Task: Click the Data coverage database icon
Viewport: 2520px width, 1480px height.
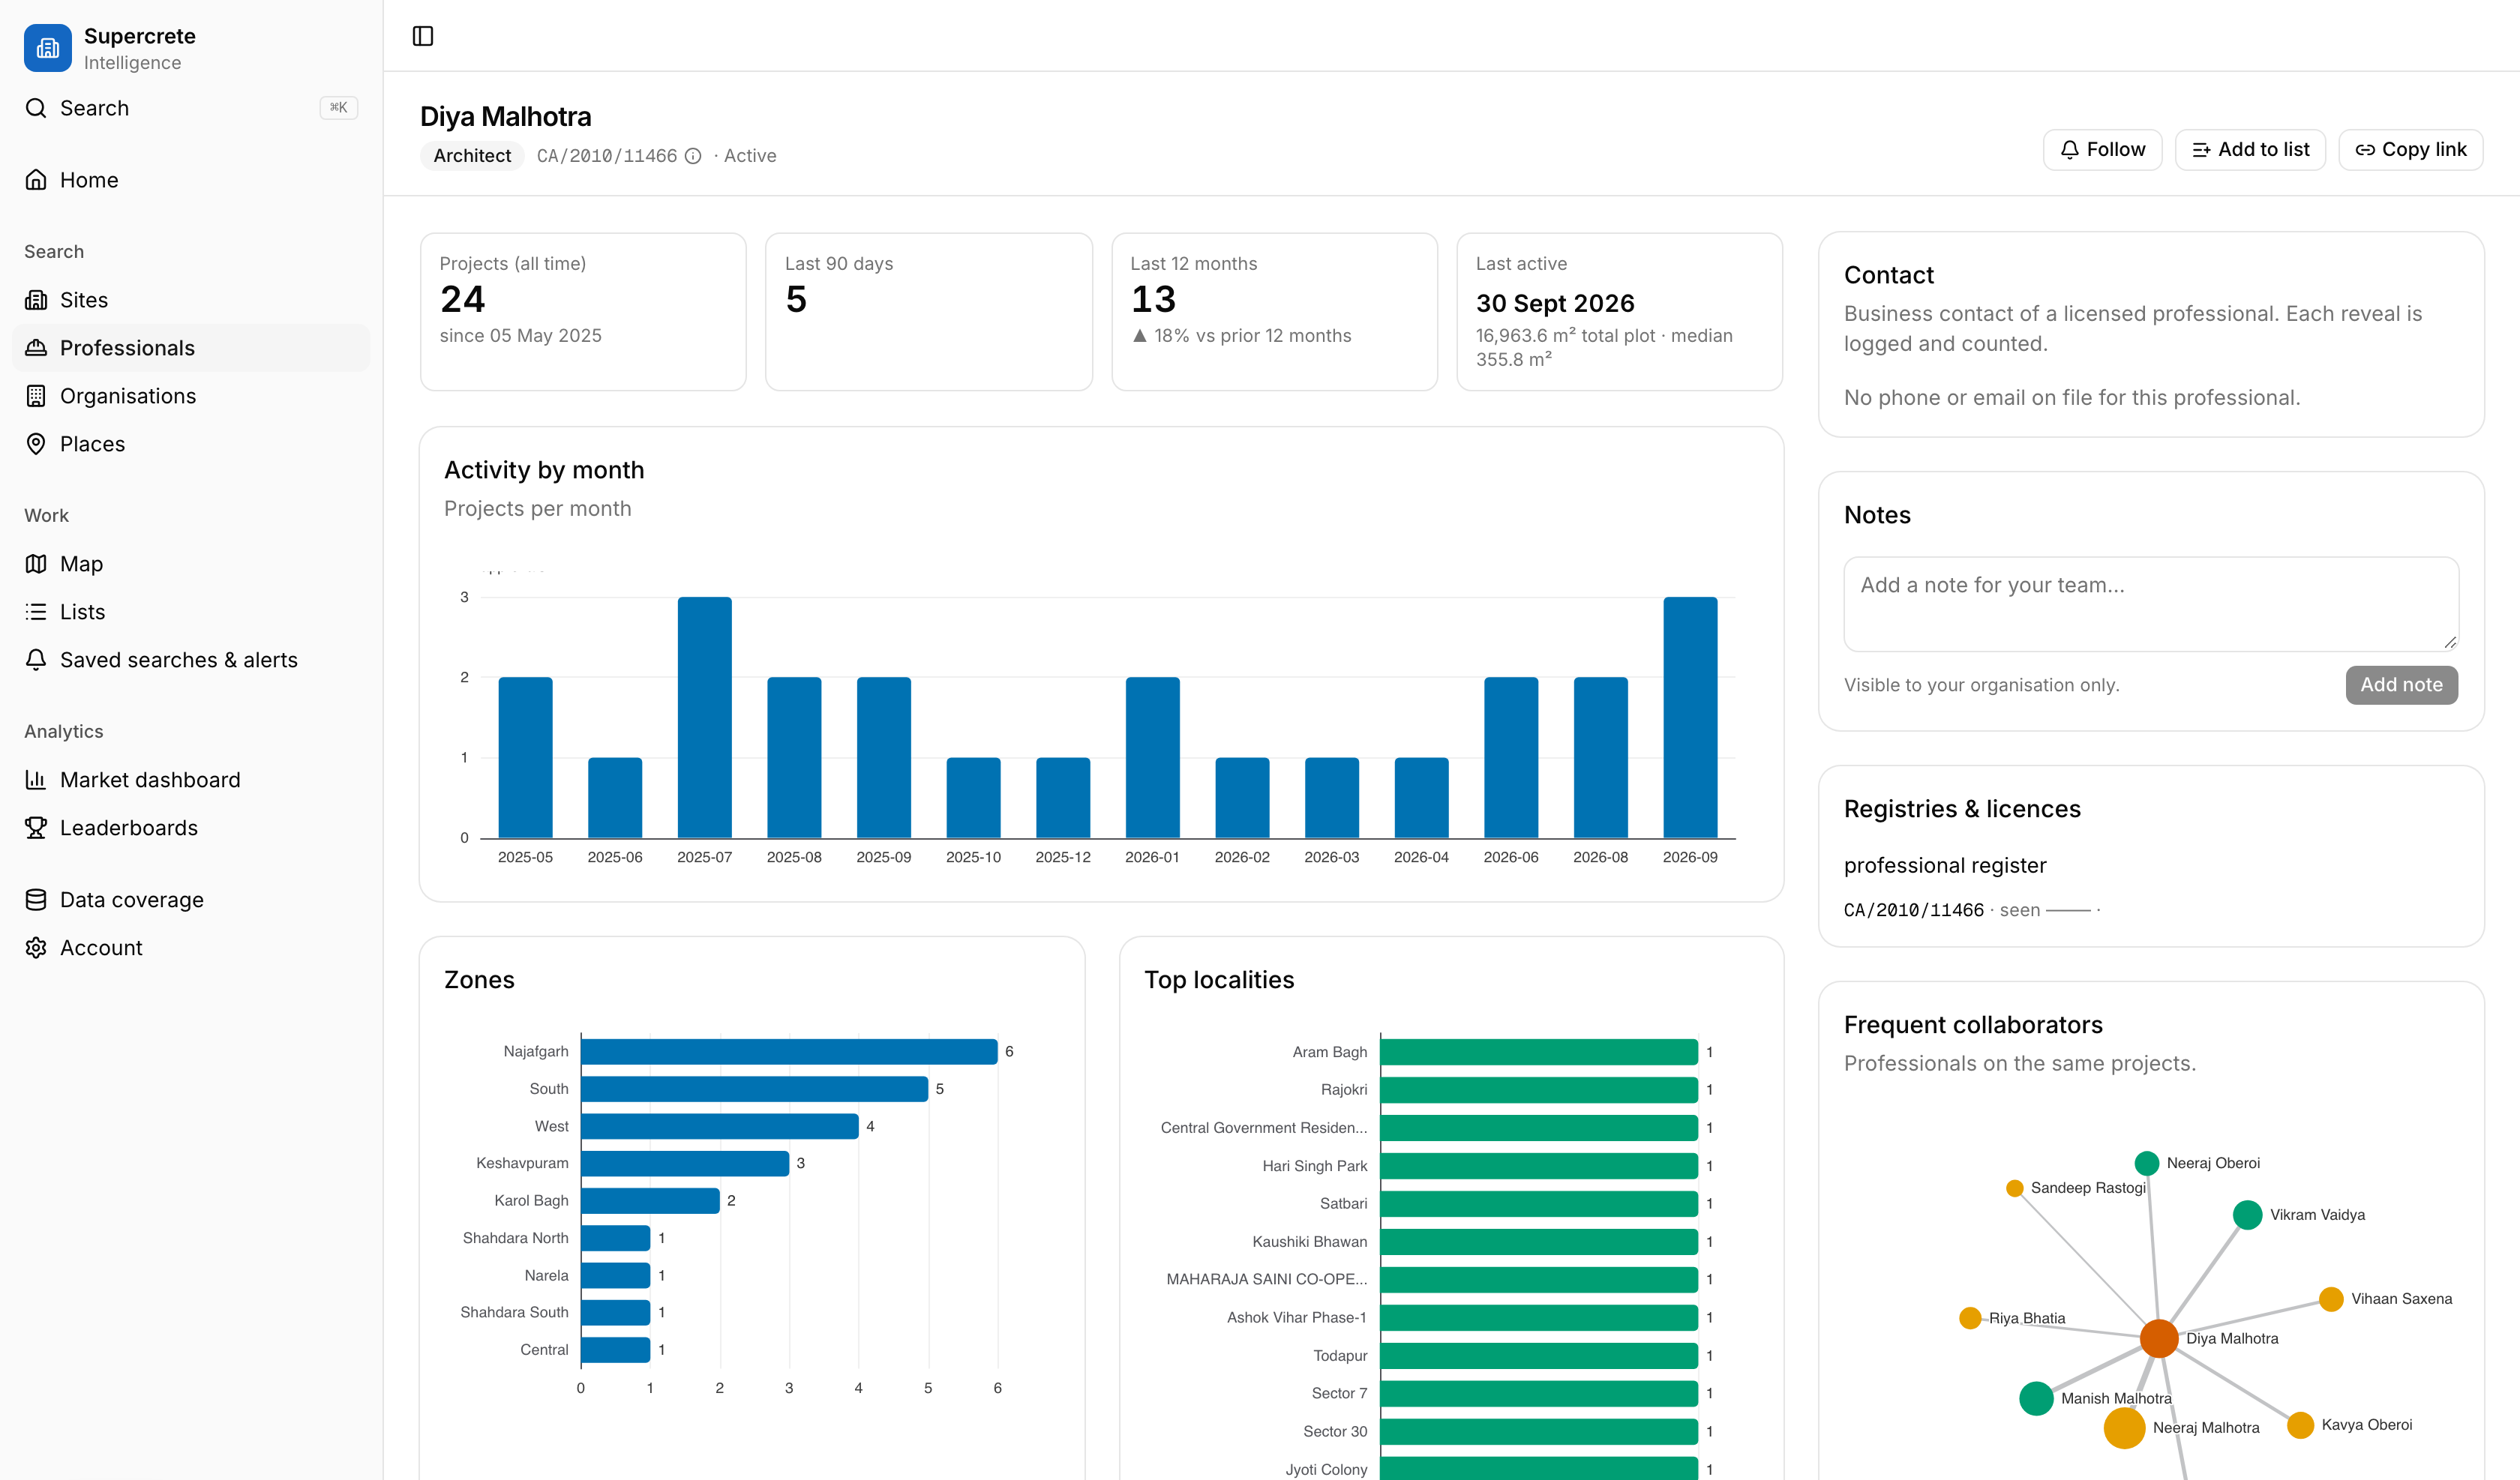Action: (x=36, y=900)
